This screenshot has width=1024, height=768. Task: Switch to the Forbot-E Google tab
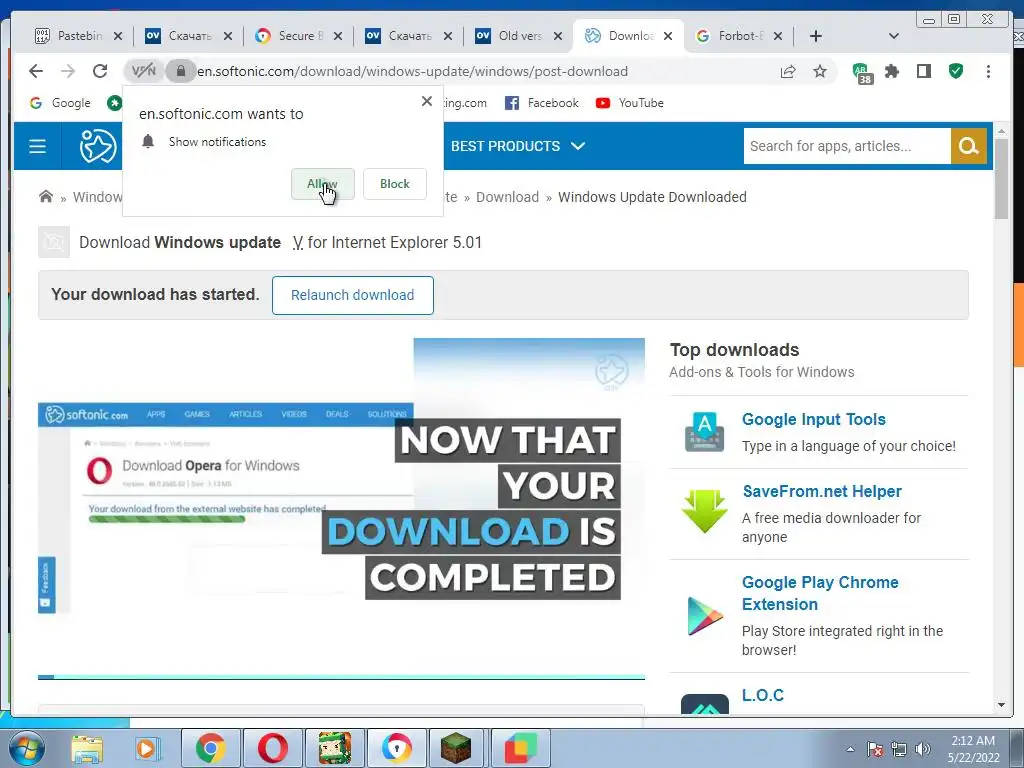pyautogui.click(x=739, y=36)
